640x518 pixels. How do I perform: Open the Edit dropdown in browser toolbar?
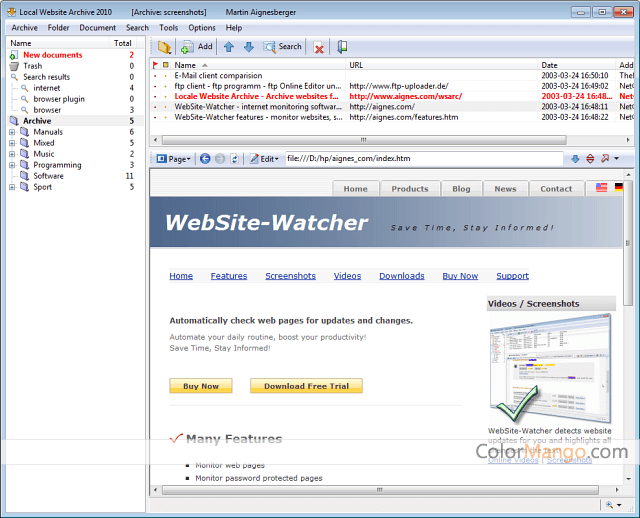pyautogui.click(x=265, y=159)
